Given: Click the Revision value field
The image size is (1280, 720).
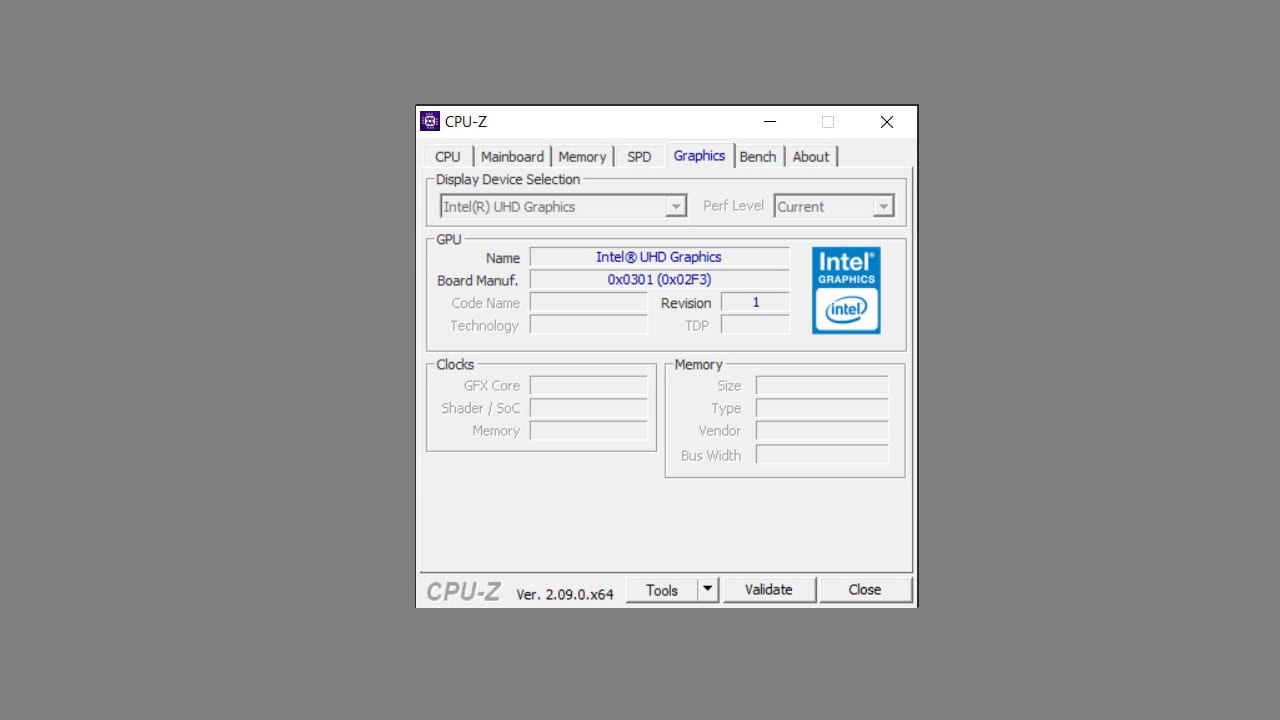Looking at the screenshot, I should 755,302.
